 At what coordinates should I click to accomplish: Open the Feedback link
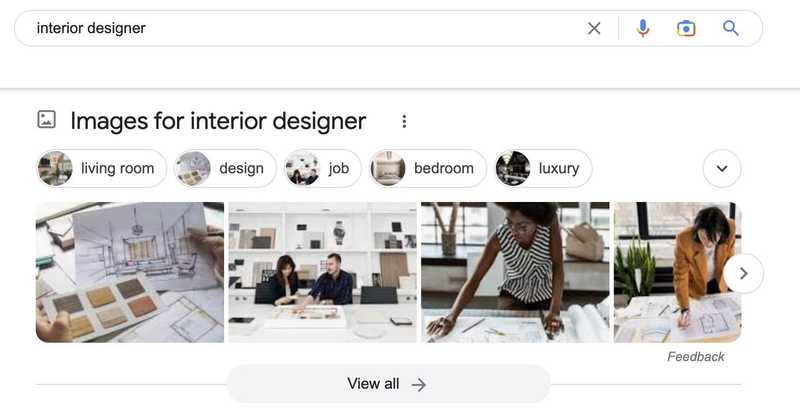tap(696, 357)
